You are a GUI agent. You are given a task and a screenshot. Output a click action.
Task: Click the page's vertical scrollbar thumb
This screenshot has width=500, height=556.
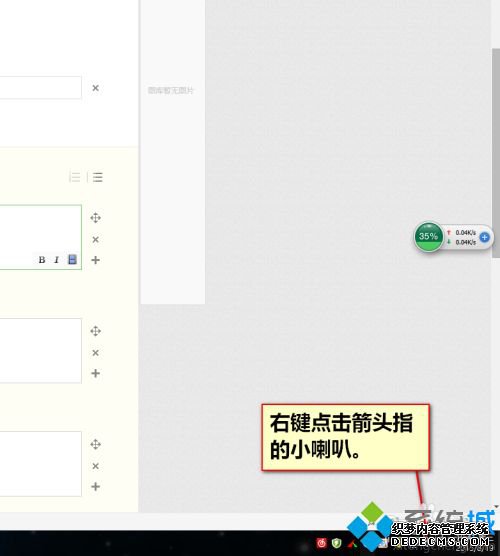496,153
